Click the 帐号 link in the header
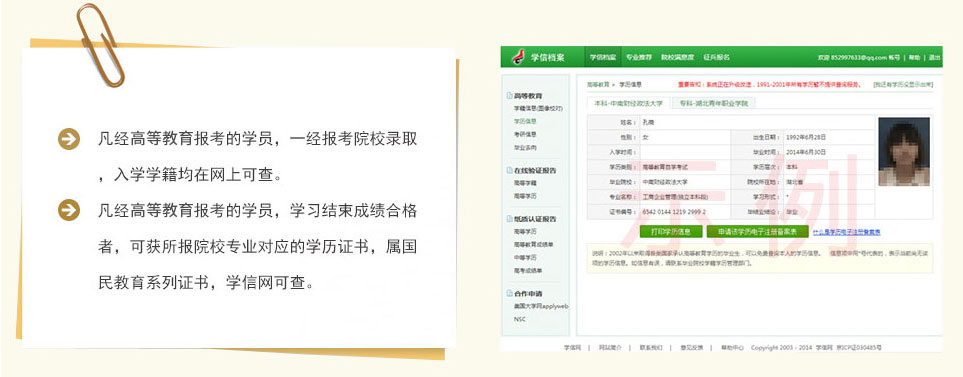Viewport: 963px width, 377px height. pyautogui.click(x=894, y=57)
